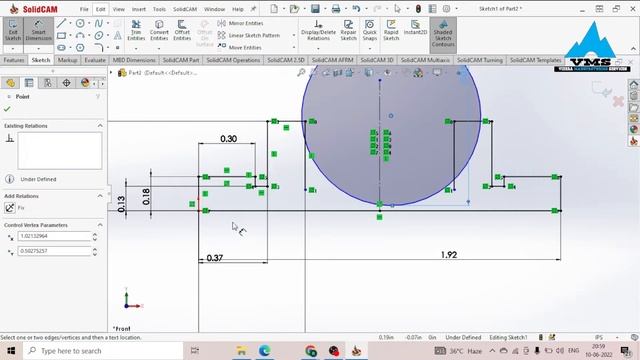Open the Linear Sketch Pattern dropdown arrow

click(294, 36)
